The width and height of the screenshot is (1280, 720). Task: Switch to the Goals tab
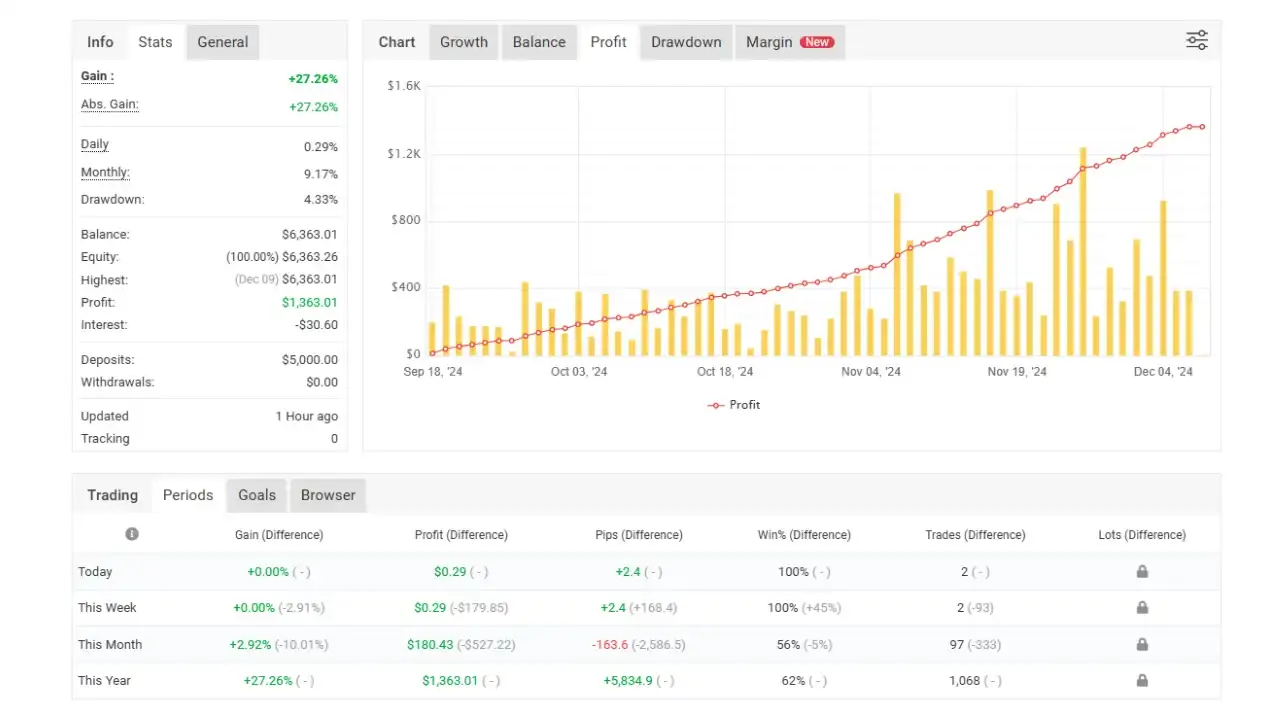coord(256,494)
